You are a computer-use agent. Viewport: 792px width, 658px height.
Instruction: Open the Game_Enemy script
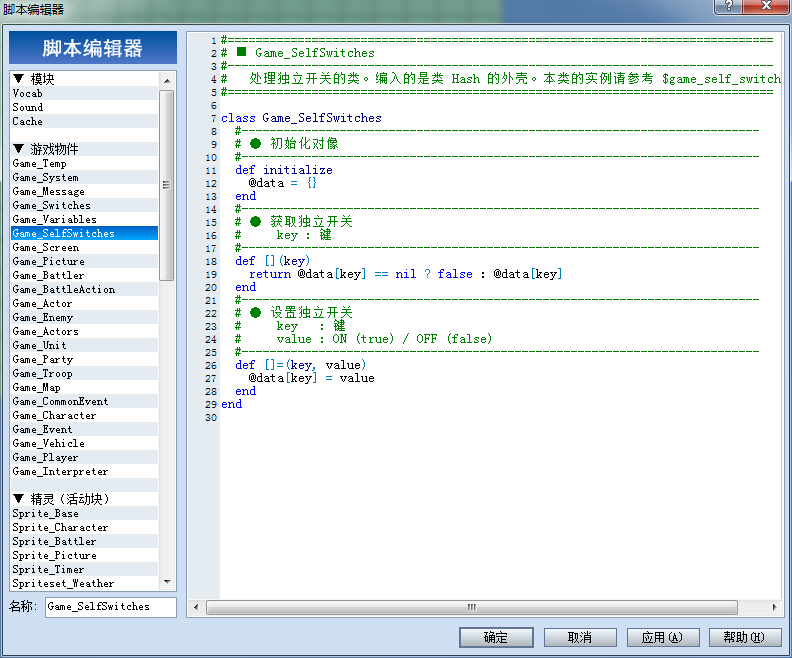pyautogui.click(x=84, y=317)
